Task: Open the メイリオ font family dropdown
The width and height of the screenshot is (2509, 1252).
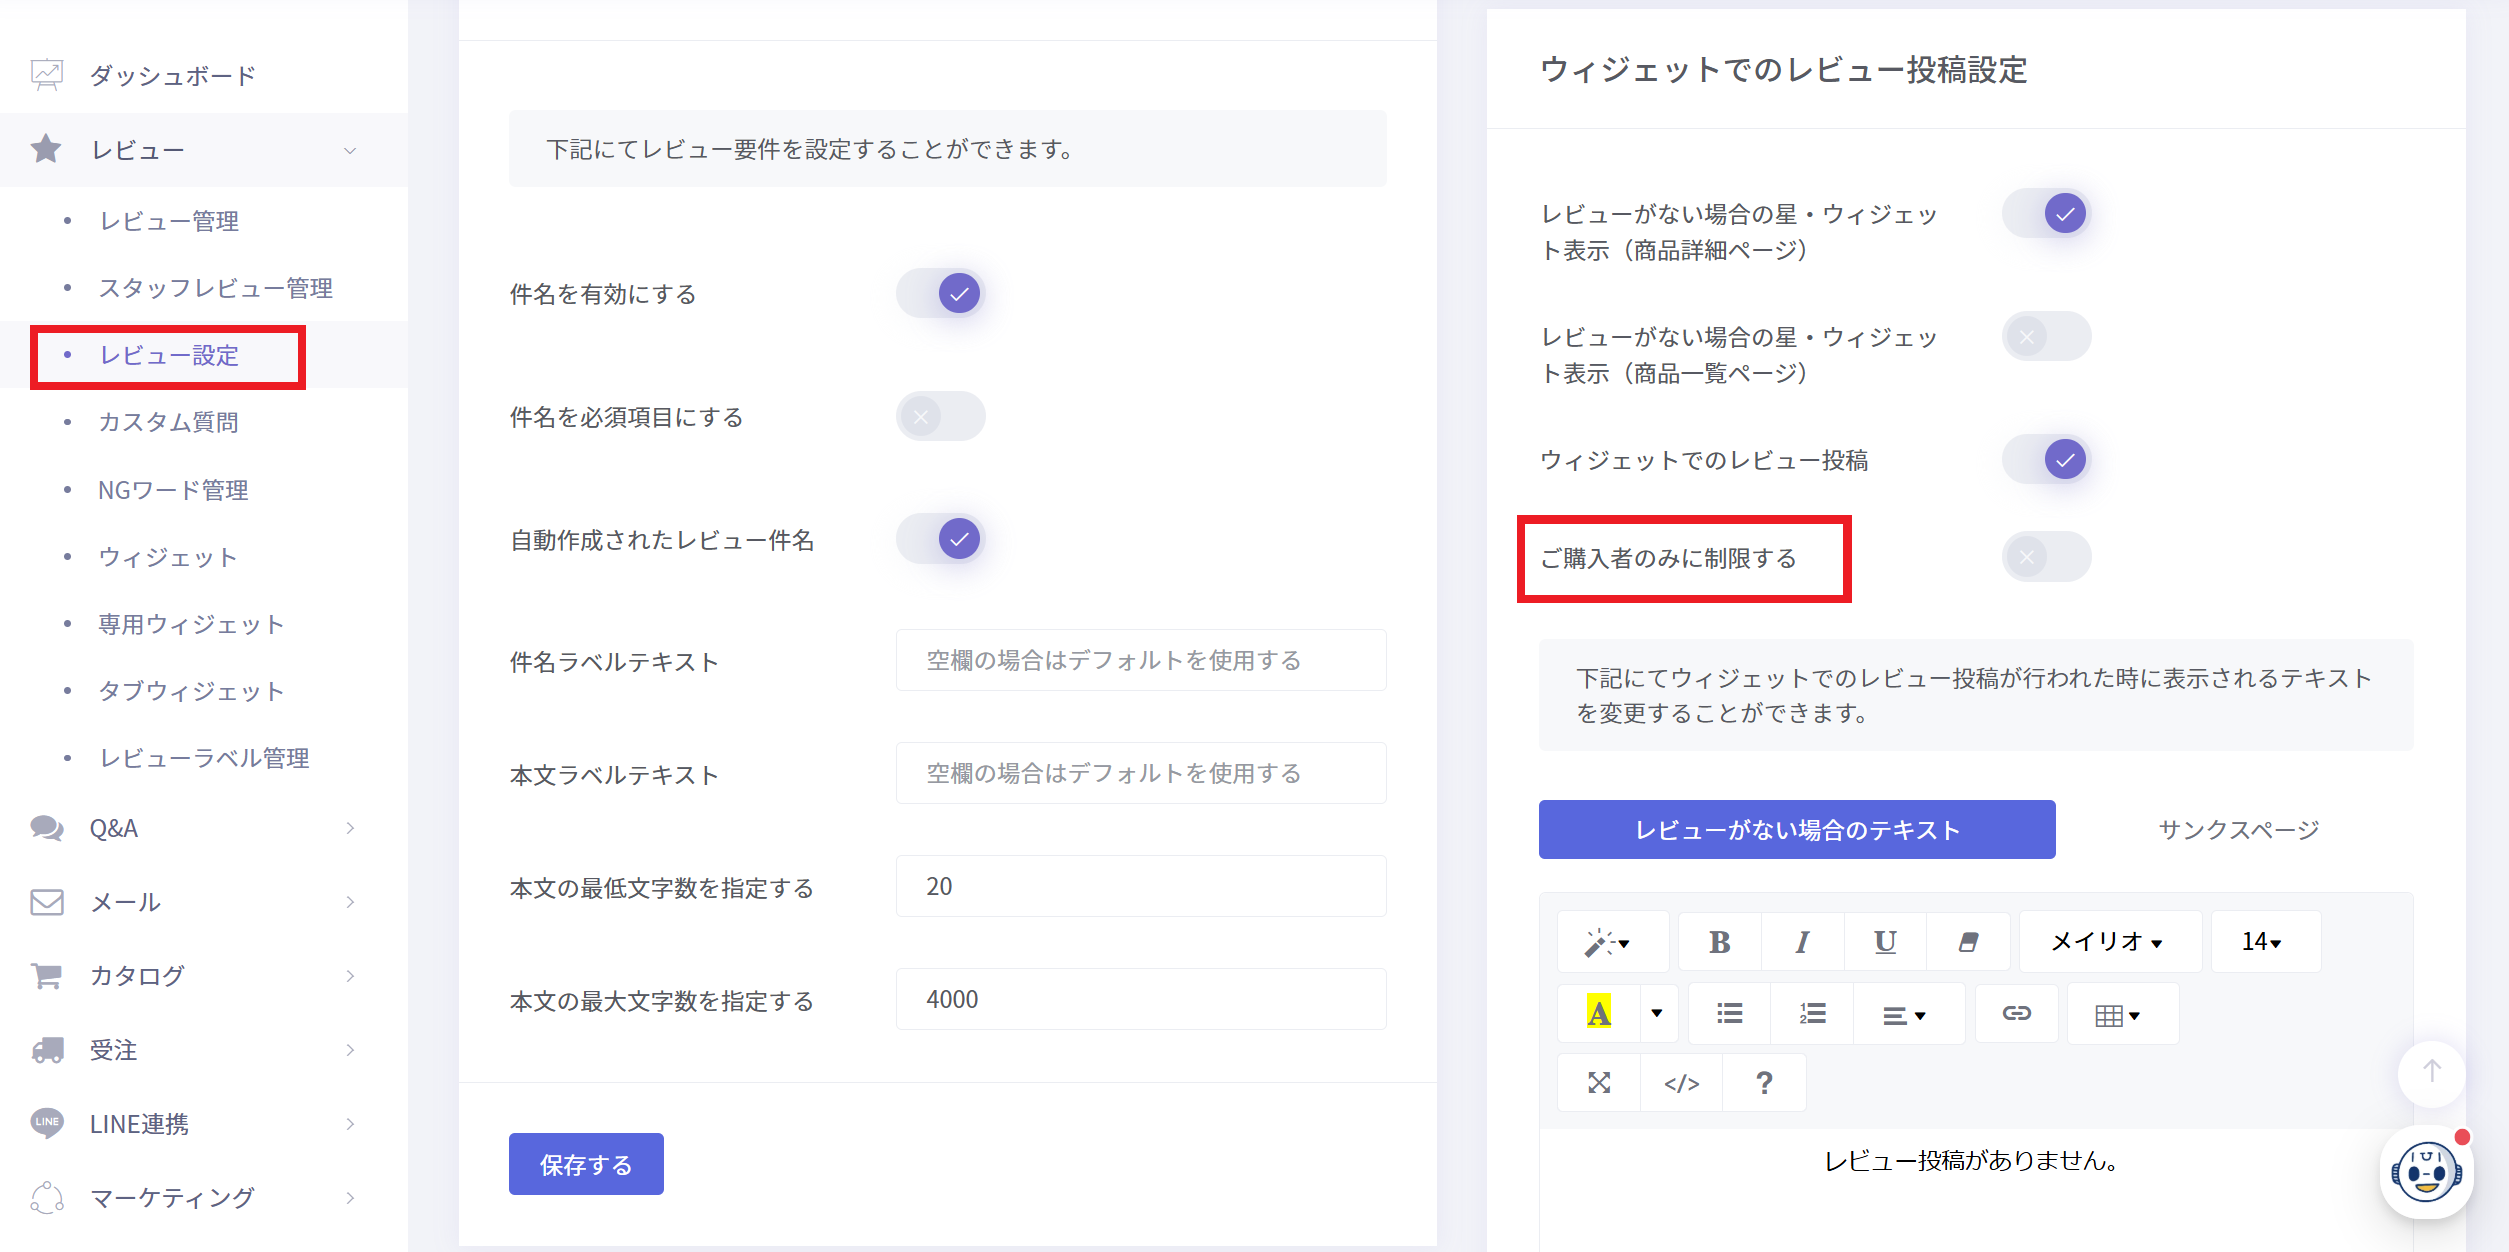Action: 2108,942
